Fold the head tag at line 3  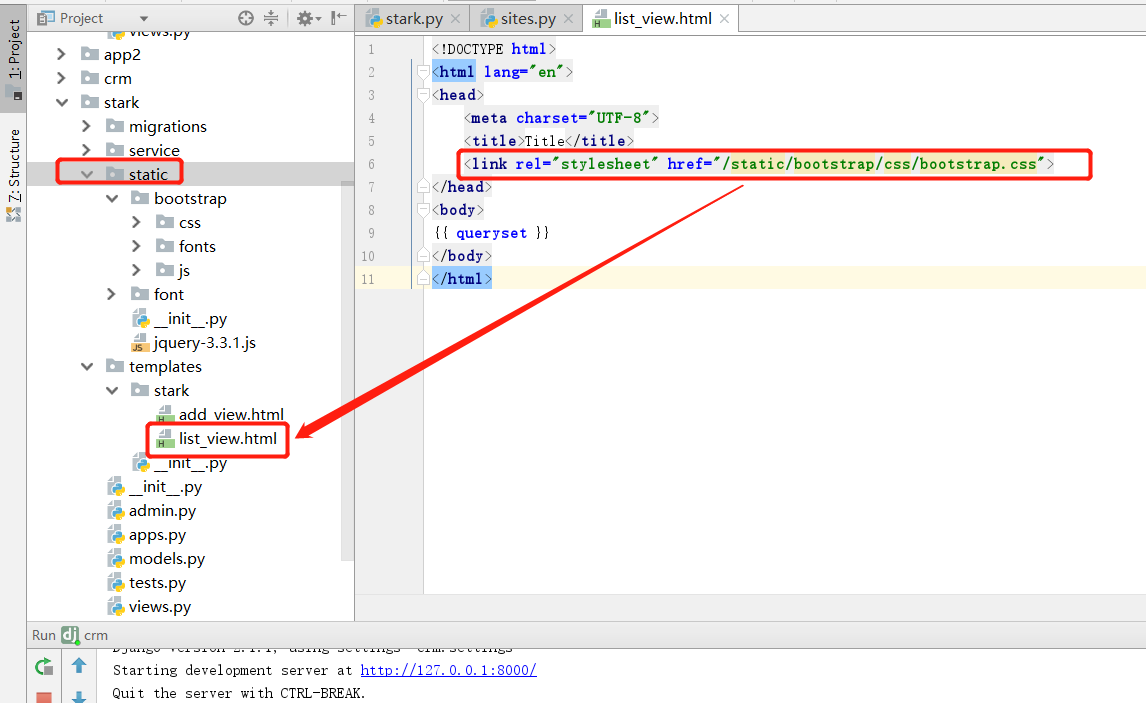pos(422,94)
